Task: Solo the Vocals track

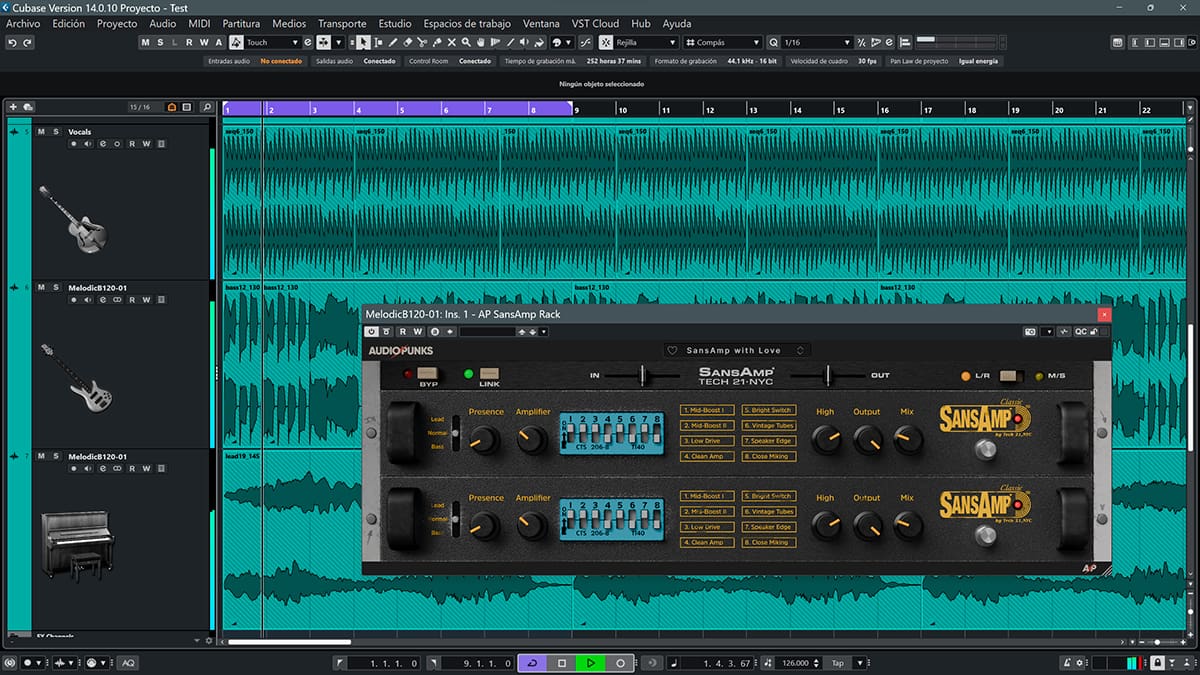Action: coord(56,132)
